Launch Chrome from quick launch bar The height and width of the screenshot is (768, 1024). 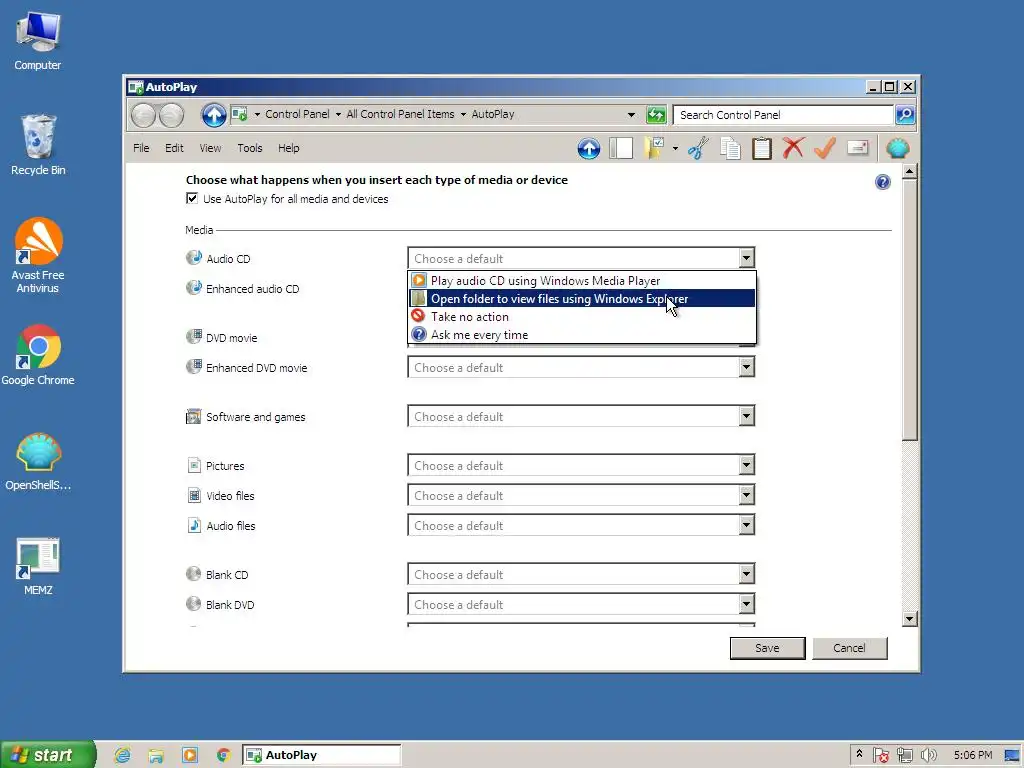pyautogui.click(x=223, y=755)
